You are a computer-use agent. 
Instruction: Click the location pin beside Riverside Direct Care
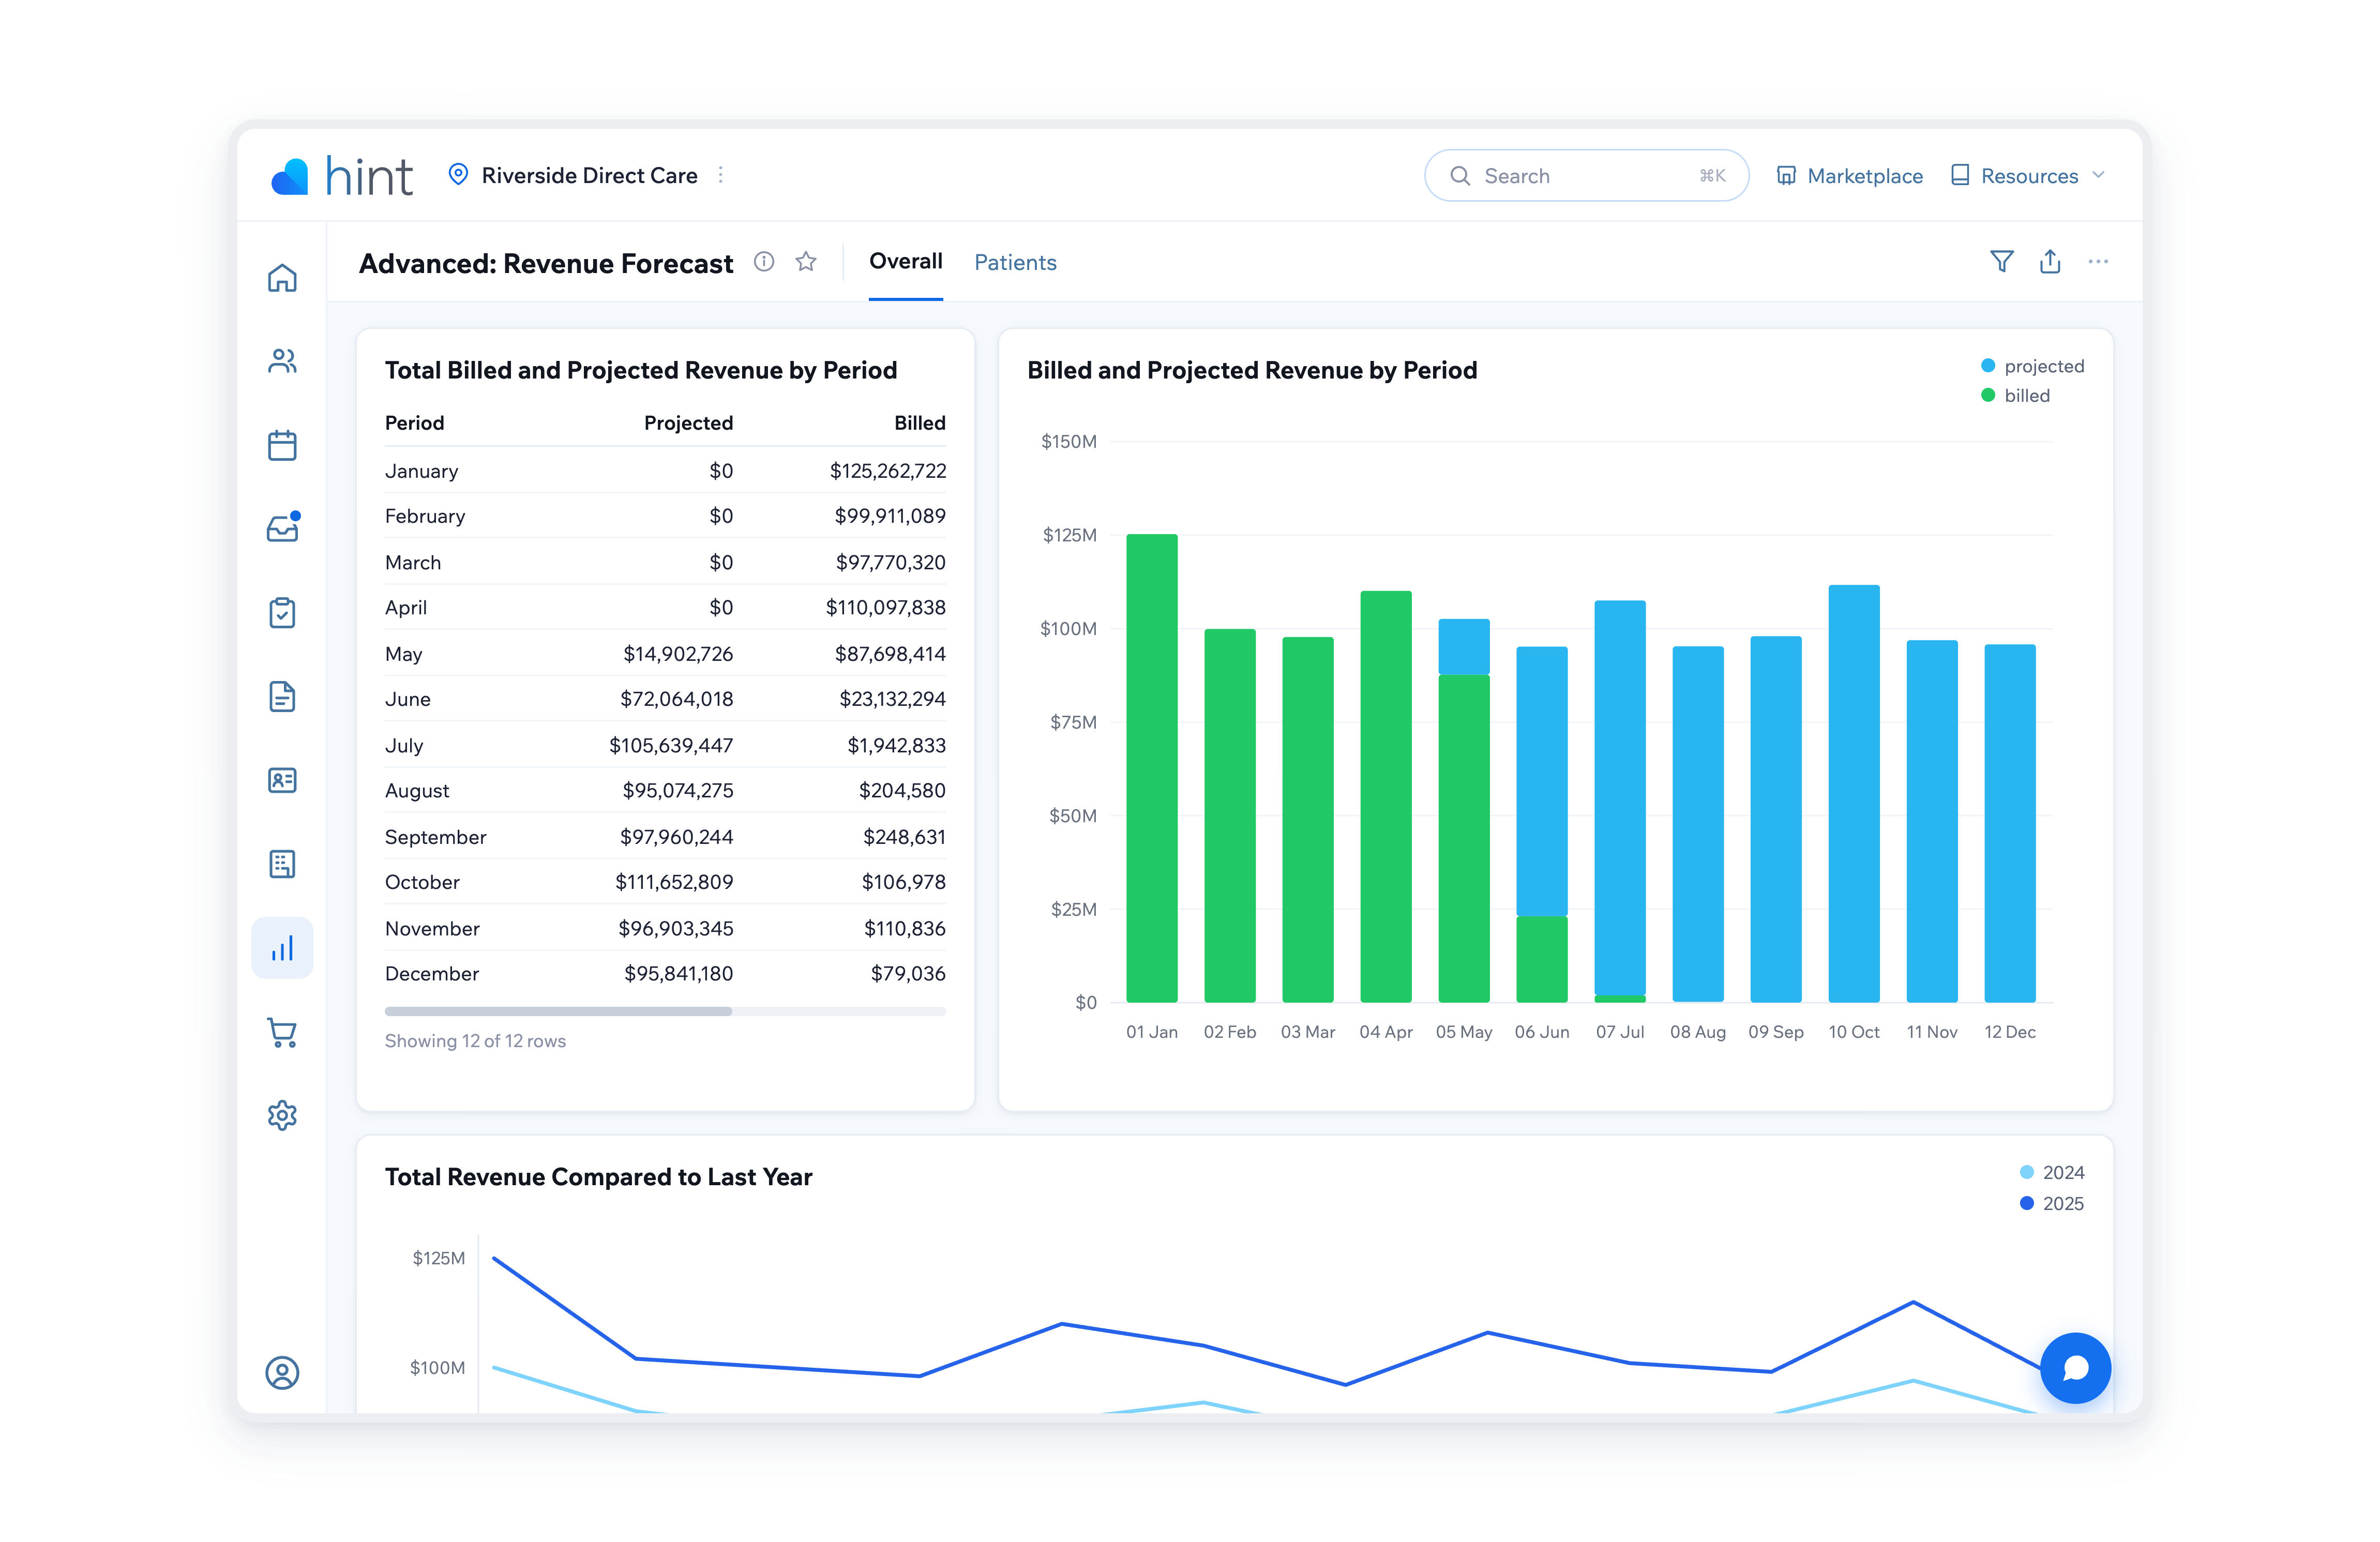[x=458, y=174]
